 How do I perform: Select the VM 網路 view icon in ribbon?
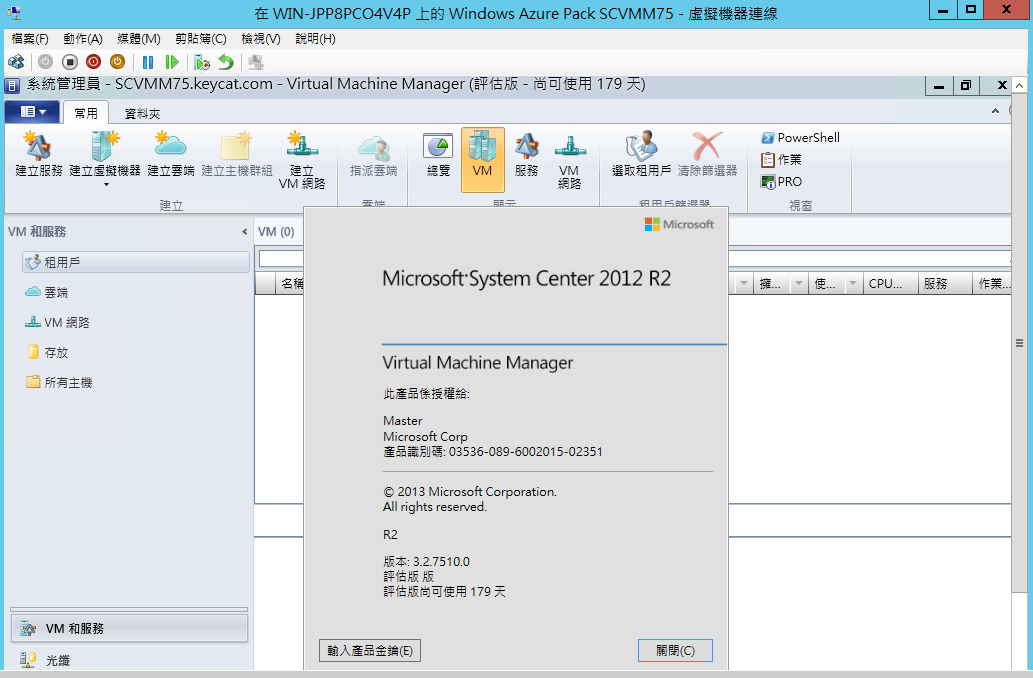(569, 161)
